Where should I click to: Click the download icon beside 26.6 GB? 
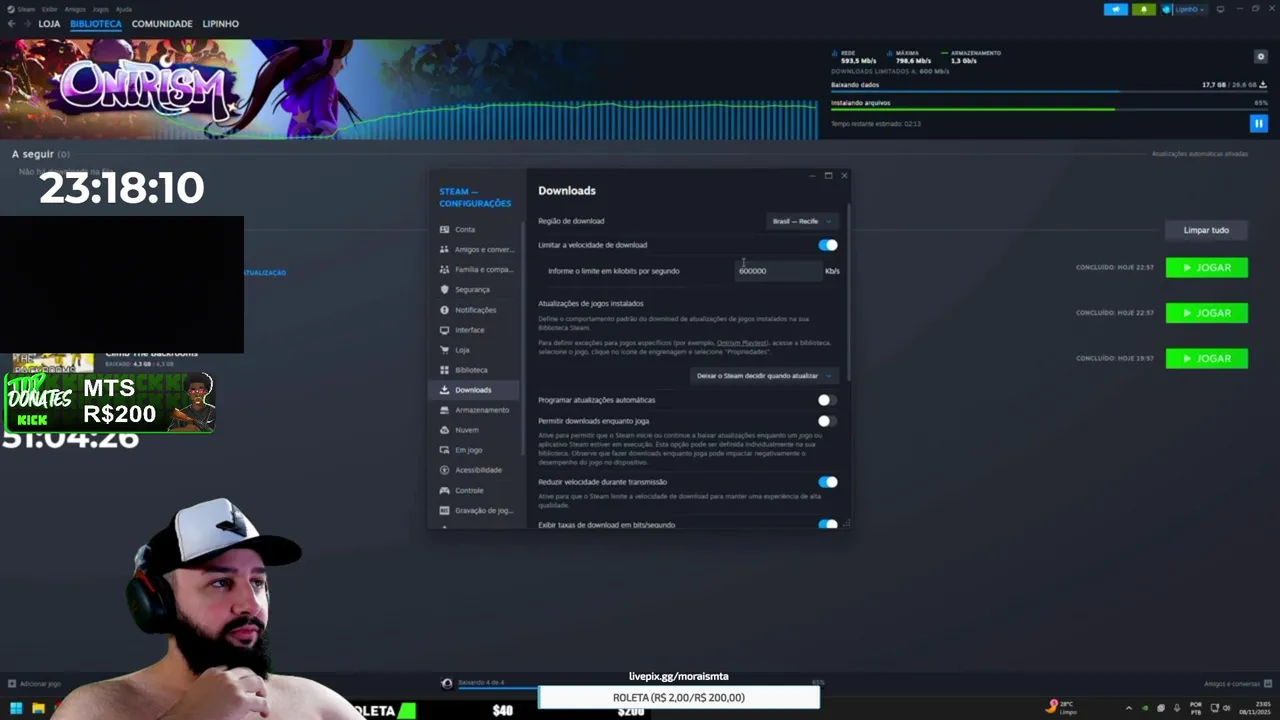point(1262,85)
